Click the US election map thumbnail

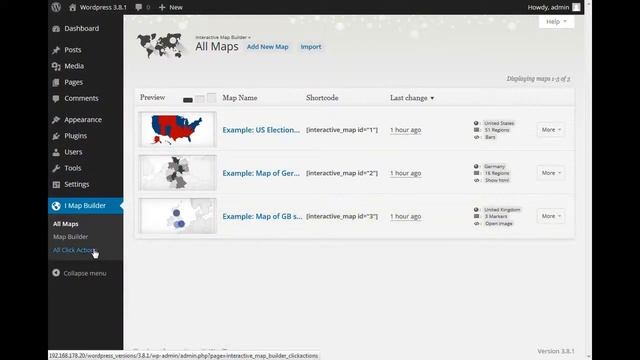(177, 129)
